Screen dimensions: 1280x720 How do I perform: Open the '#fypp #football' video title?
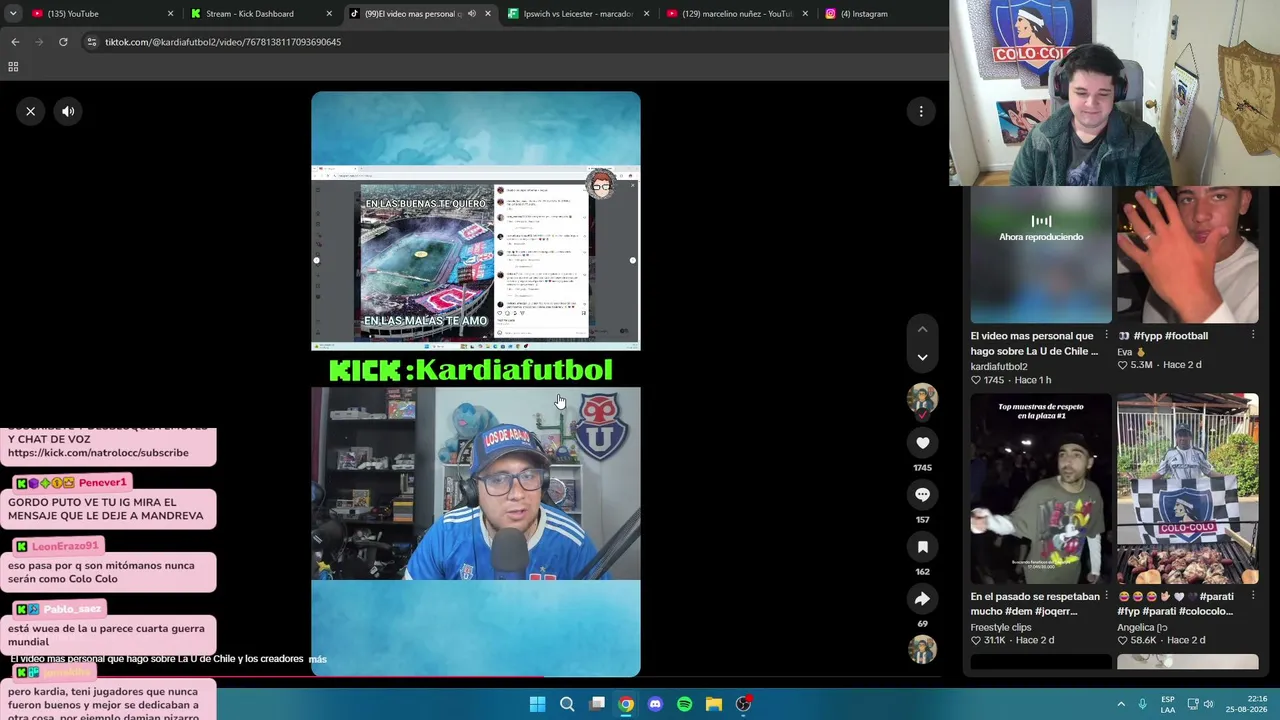[x=1170, y=336]
